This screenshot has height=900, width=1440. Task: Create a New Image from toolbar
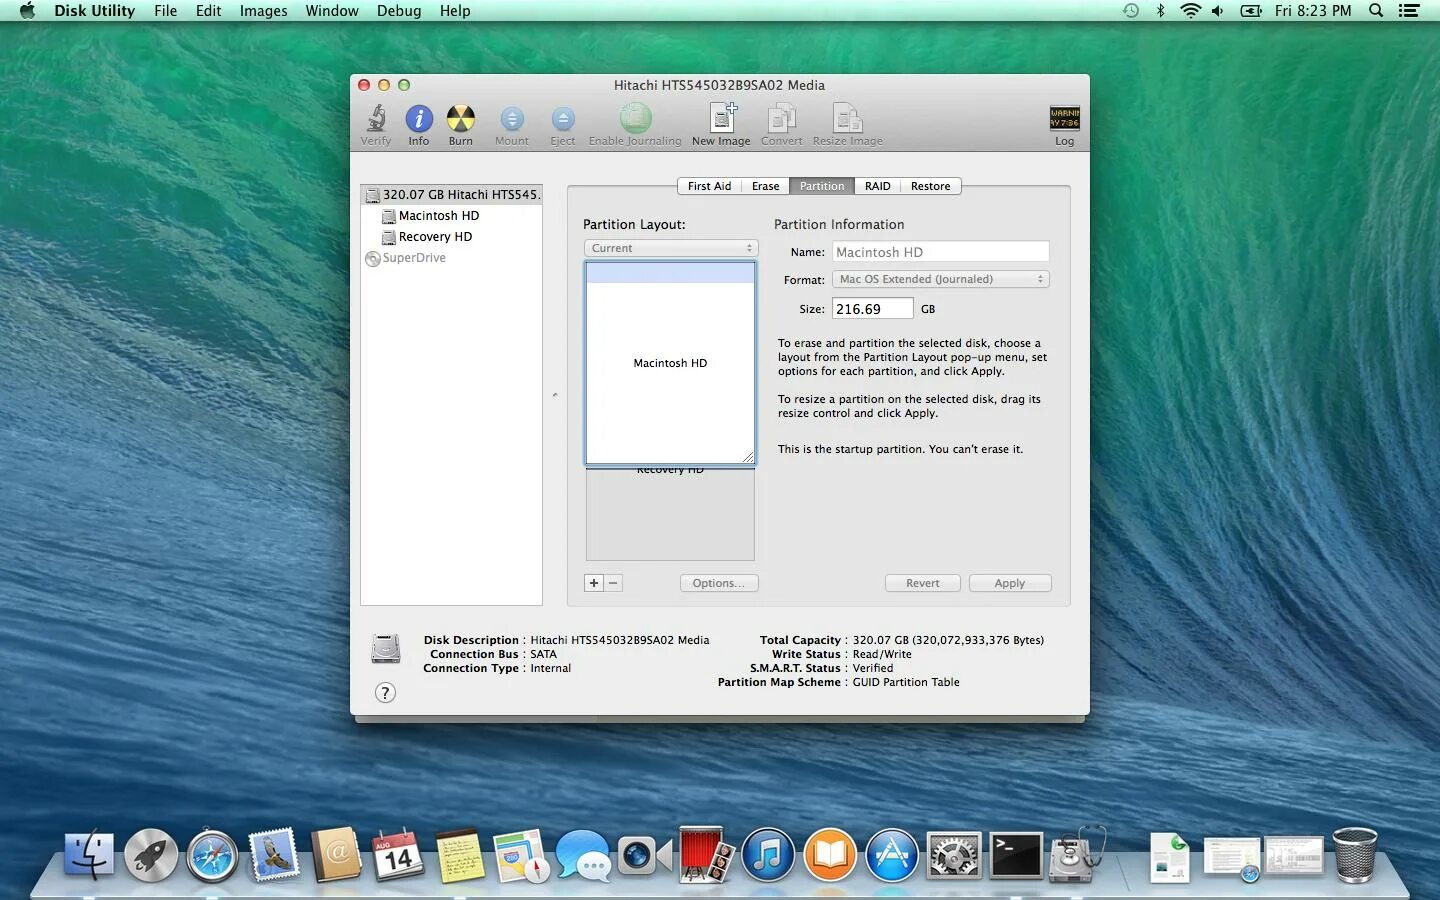721,118
